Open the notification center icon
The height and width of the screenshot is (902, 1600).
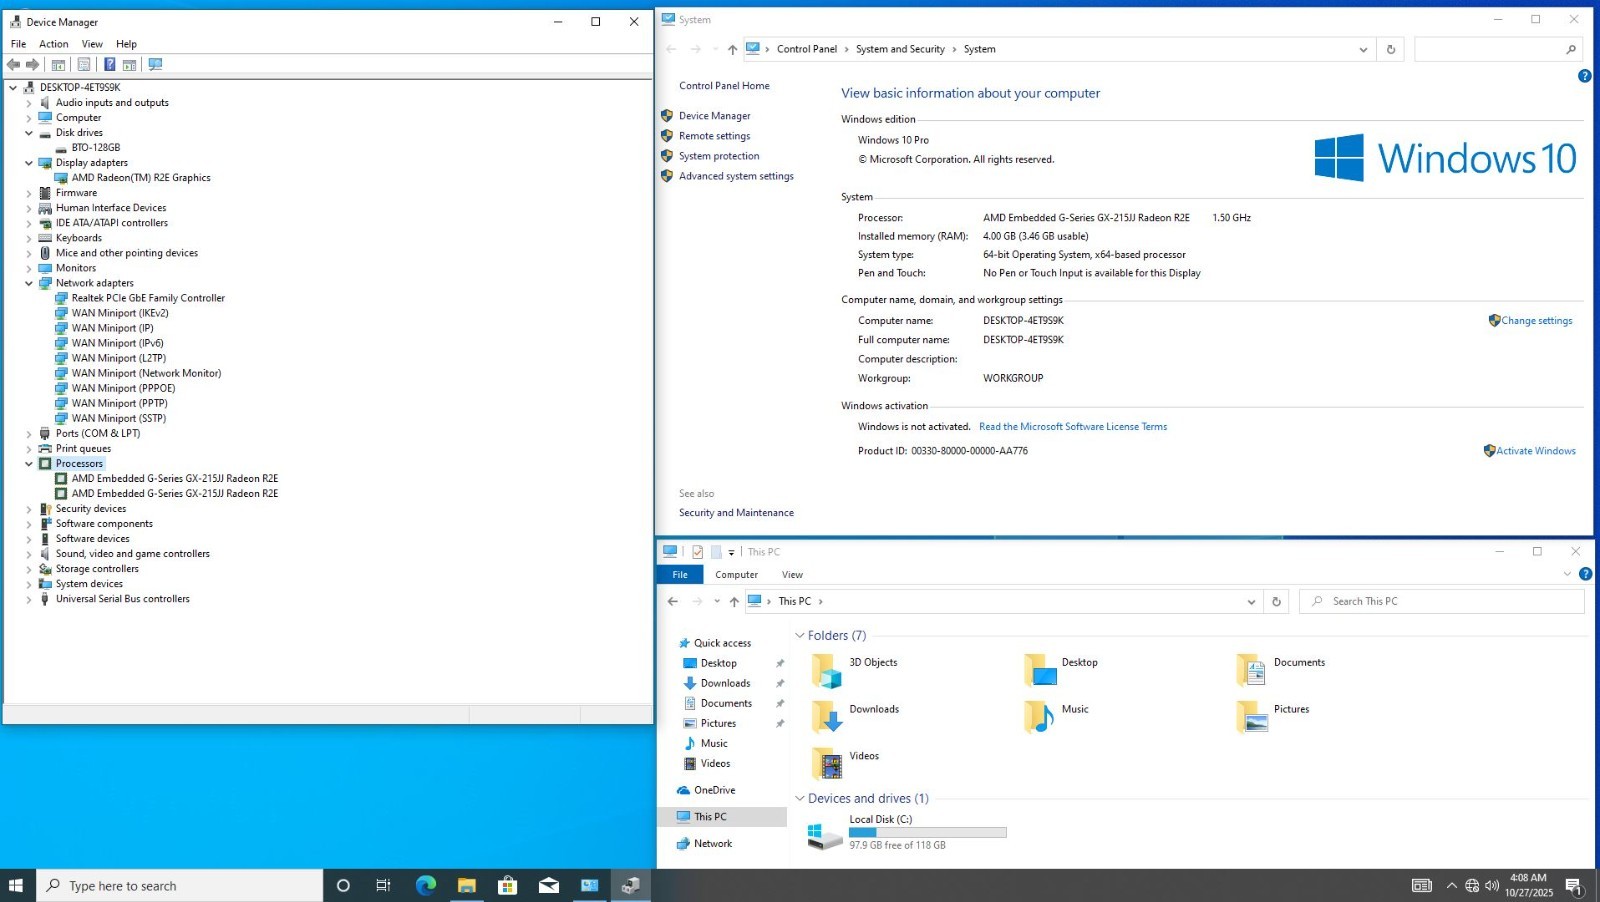coord(1573,885)
